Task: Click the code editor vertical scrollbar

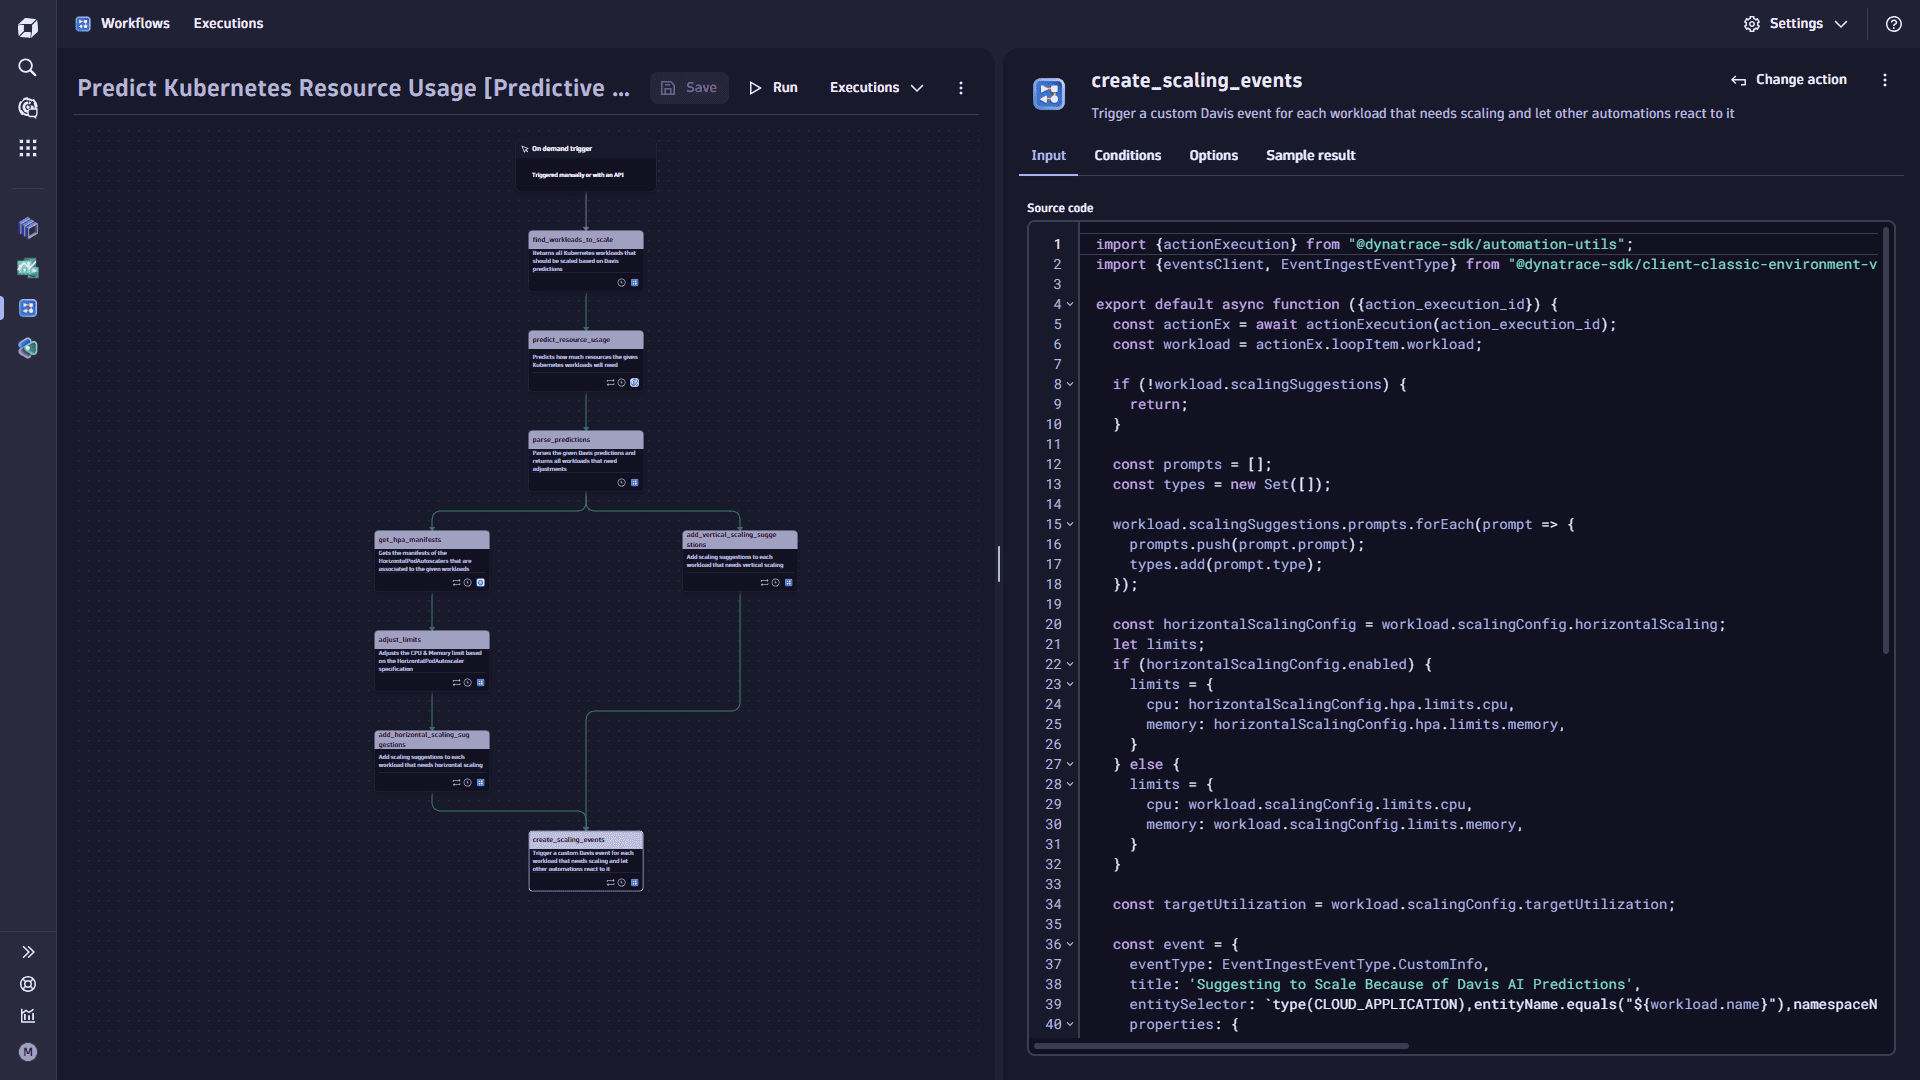Action: tap(1886, 442)
